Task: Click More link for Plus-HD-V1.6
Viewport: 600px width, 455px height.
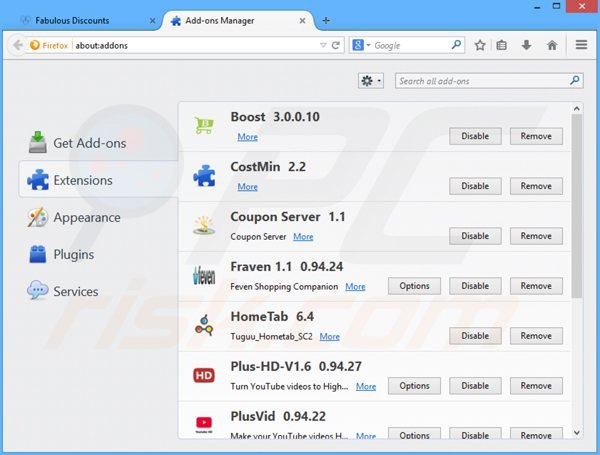Action: pos(366,387)
